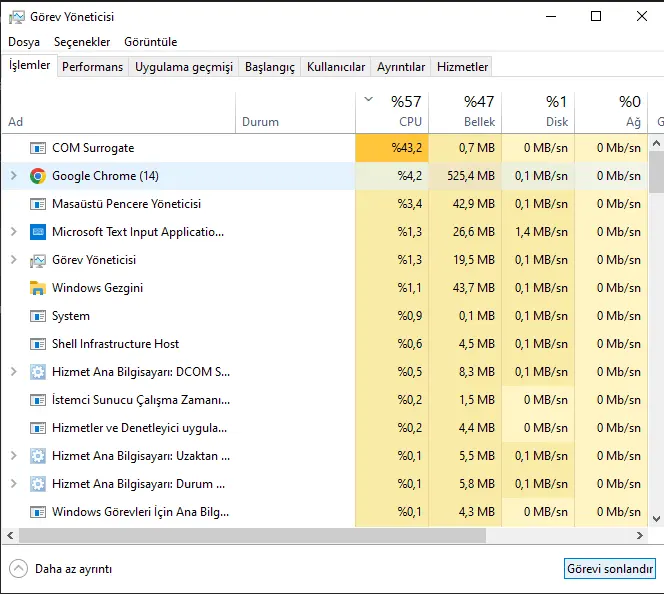This screenshot has width=664, height=594.
Task: Click the horizontal scrollbar right arrow
Action: 640,536
